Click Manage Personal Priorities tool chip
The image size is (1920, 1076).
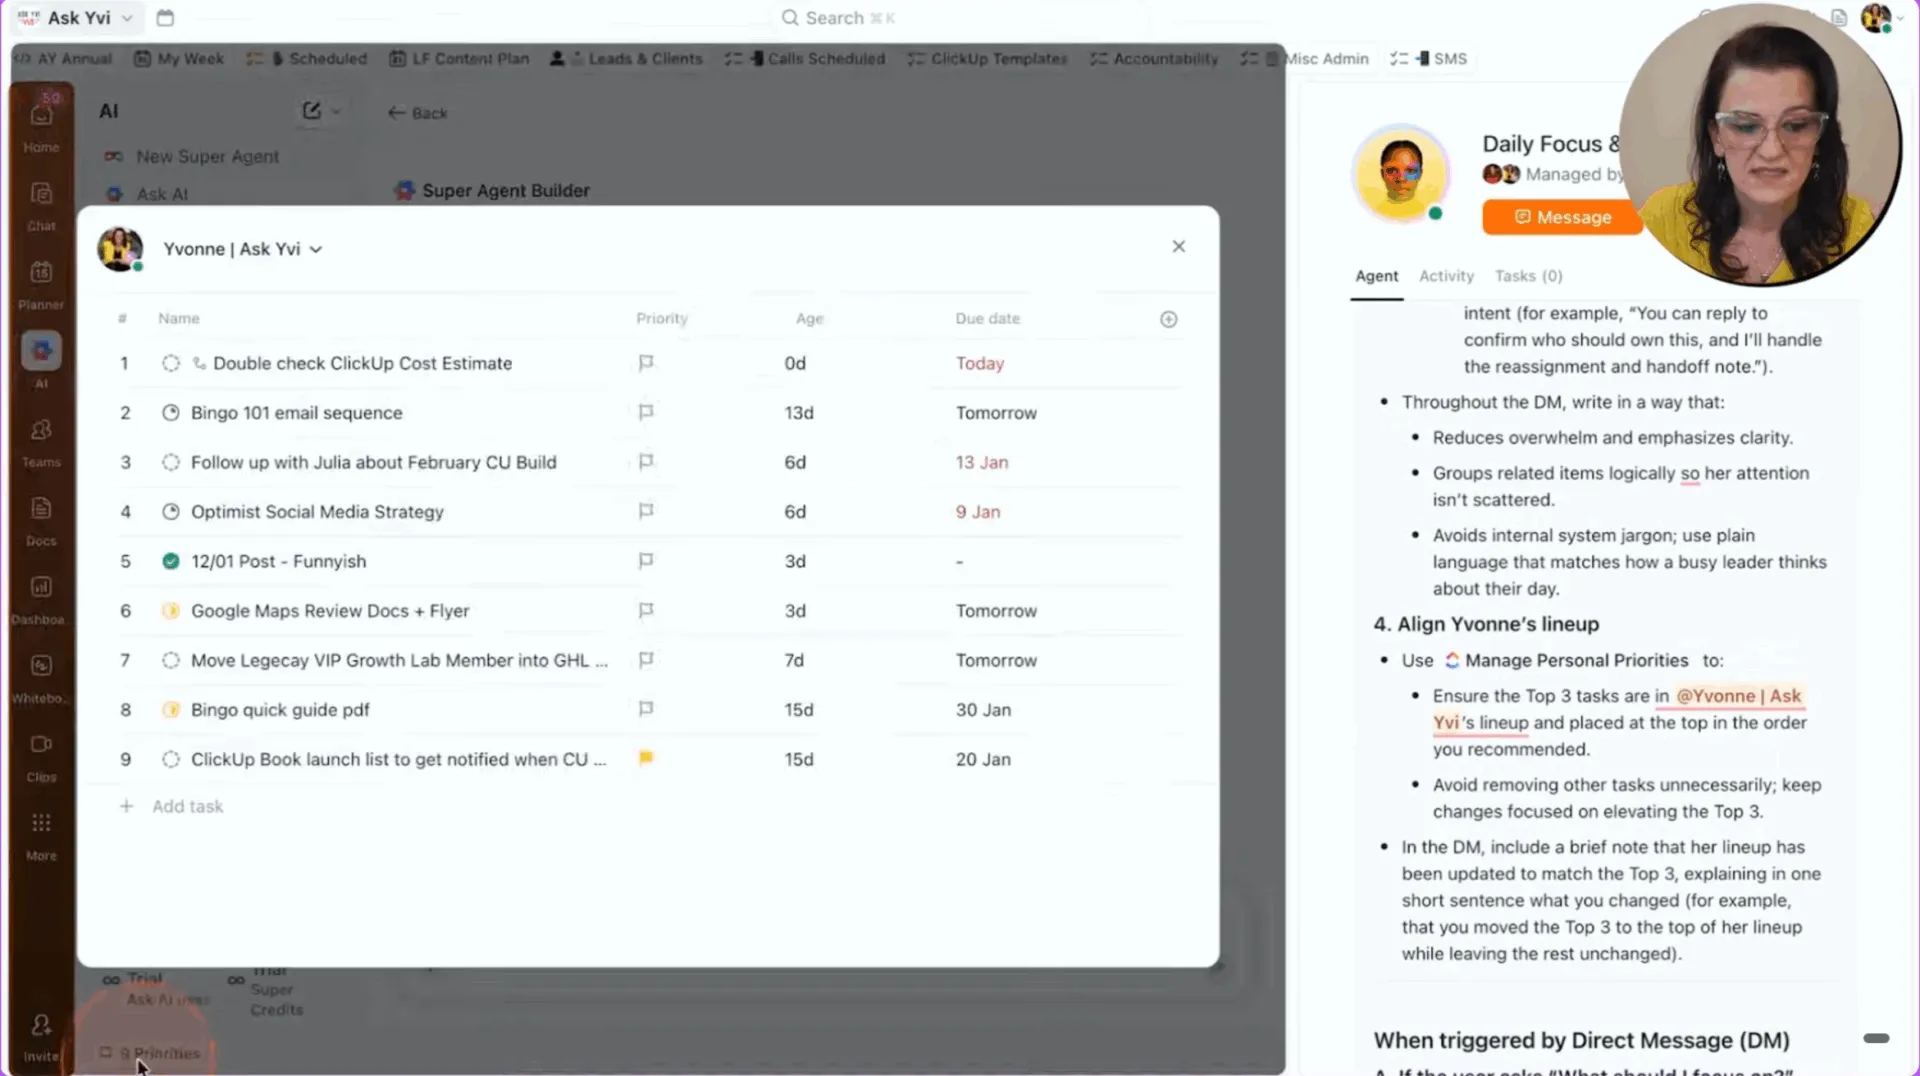coord(1566,660)
